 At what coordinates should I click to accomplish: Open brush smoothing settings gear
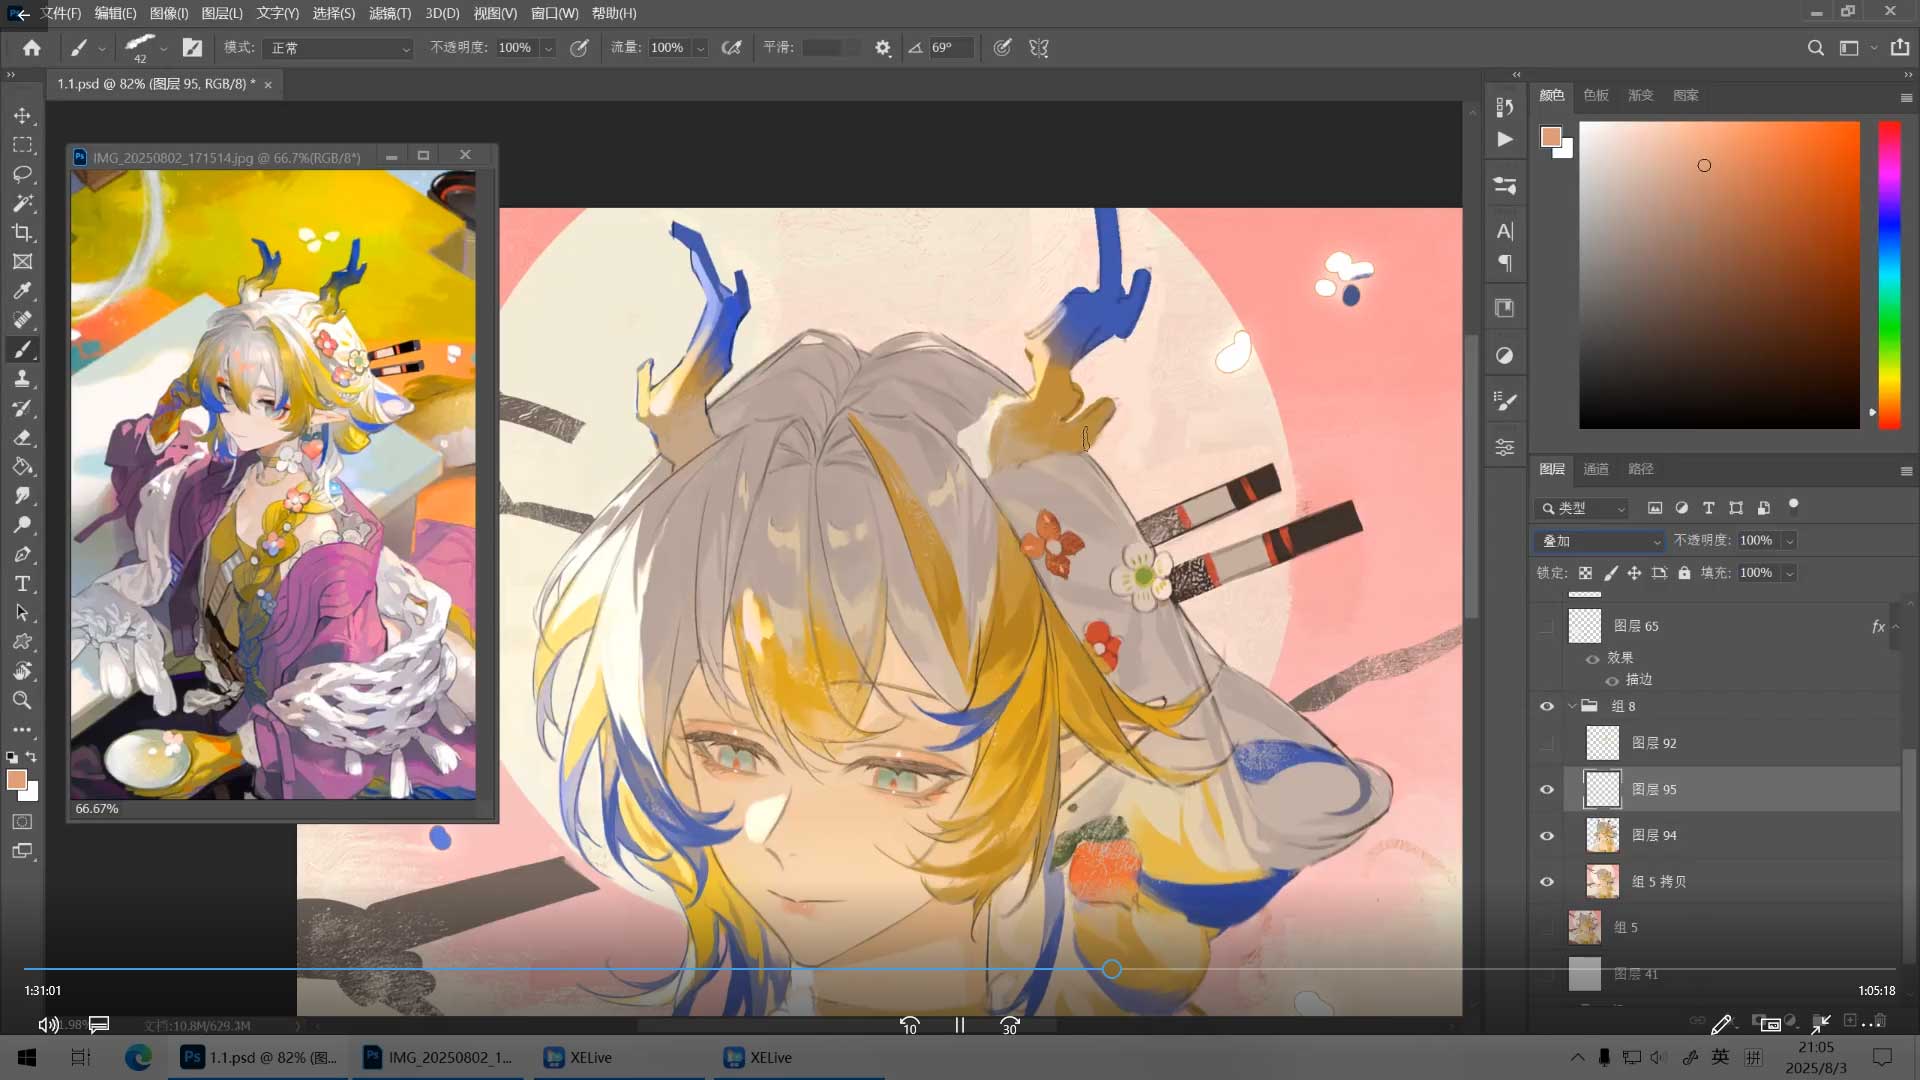tap(882, 48)
